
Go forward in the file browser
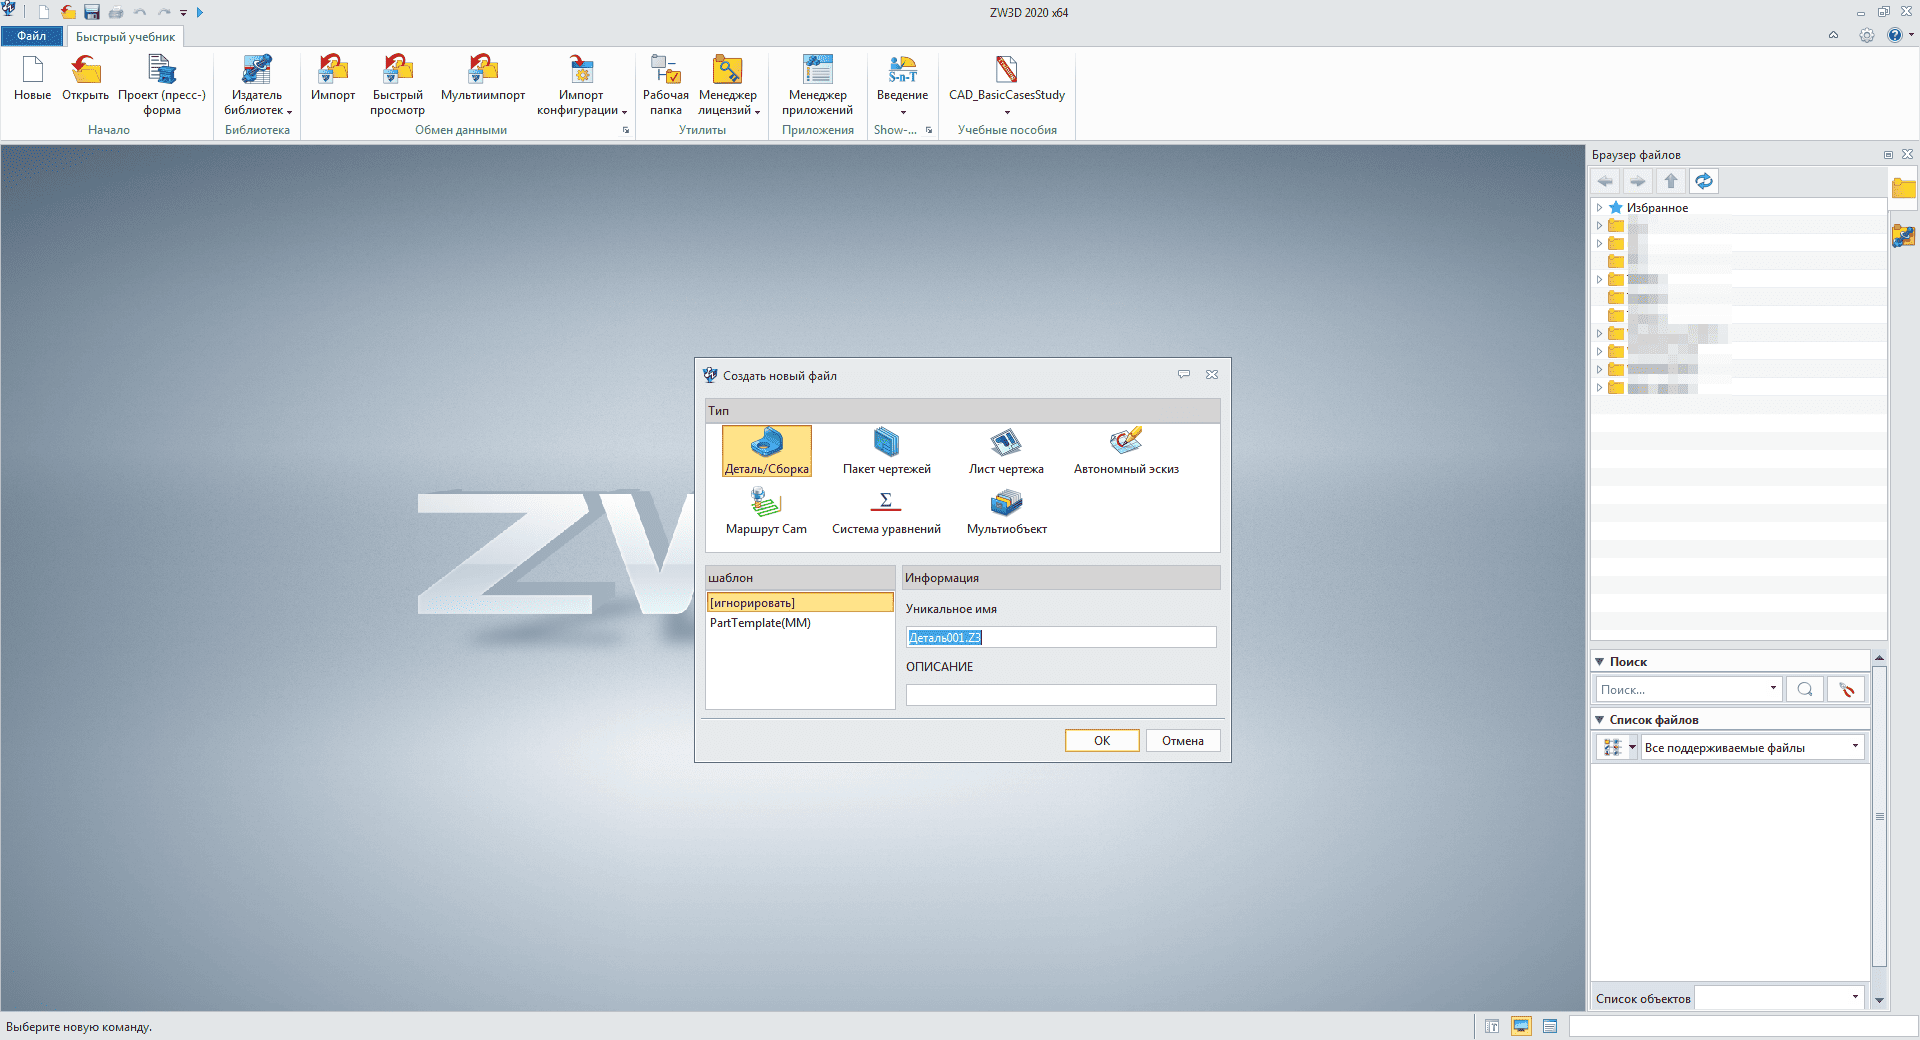(1637, 181)
